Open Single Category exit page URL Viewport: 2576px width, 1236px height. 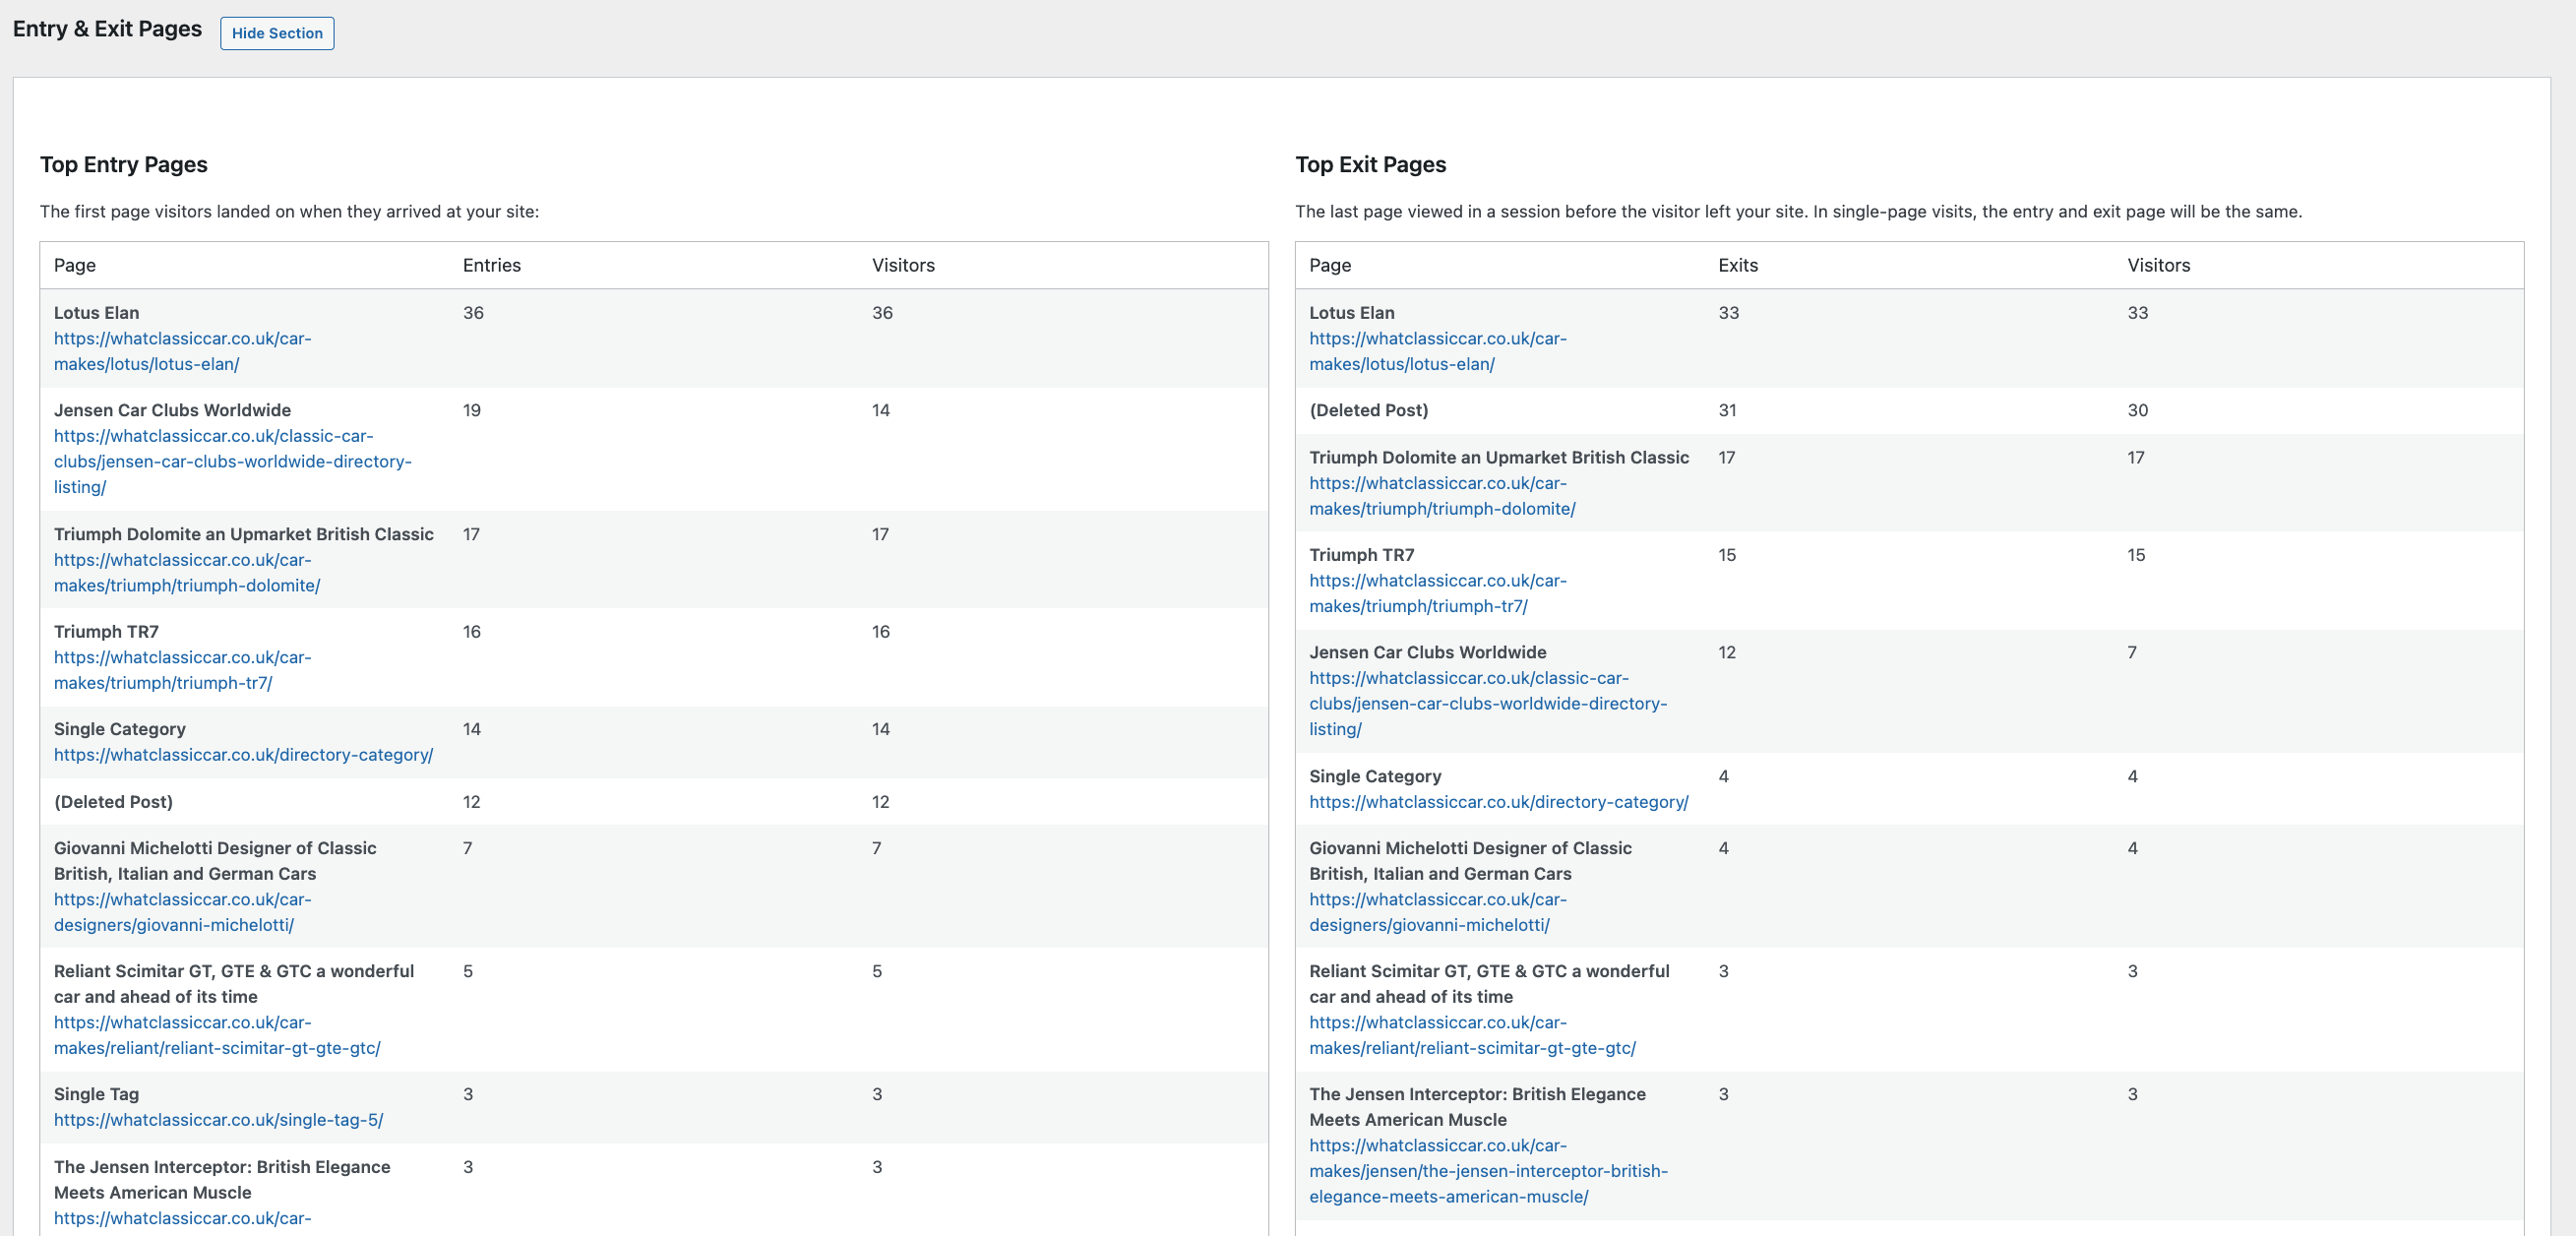[x=1498, y=802]
